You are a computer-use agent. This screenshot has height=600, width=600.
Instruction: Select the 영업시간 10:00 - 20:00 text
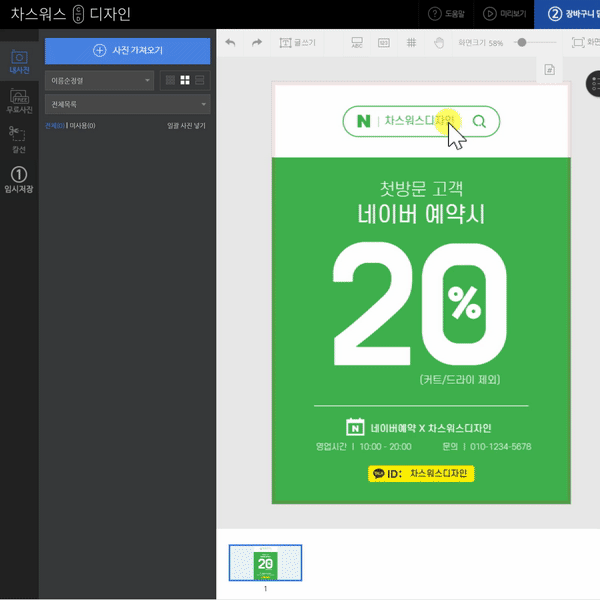[x=364, y=447]
